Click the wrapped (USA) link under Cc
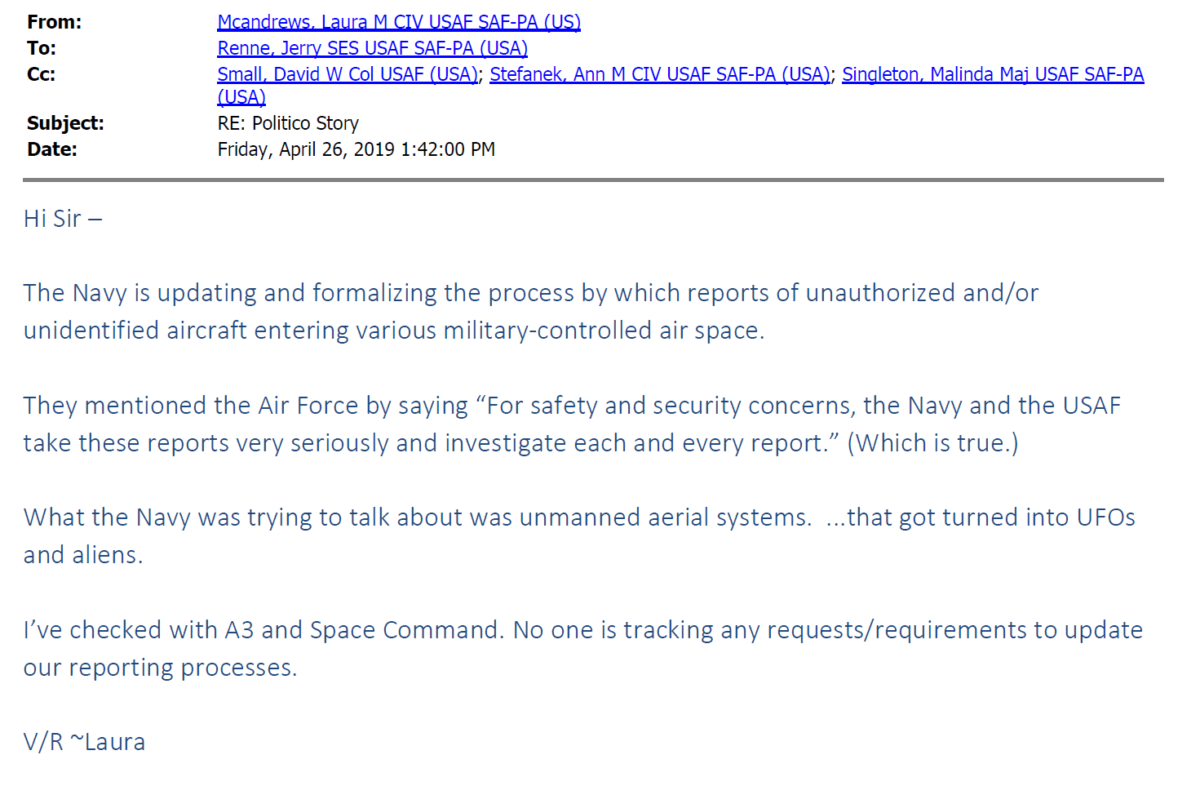Viewport: 1200px width, 786px height. point(241,97)
